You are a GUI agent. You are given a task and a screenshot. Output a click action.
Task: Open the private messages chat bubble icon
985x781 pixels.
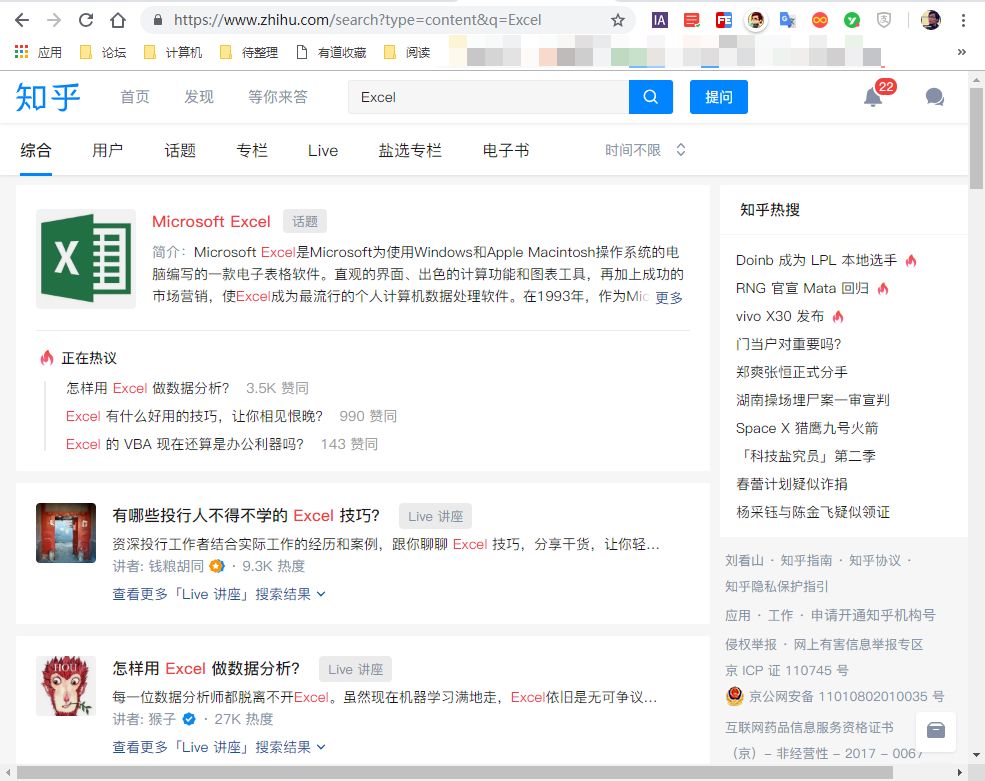935,97
